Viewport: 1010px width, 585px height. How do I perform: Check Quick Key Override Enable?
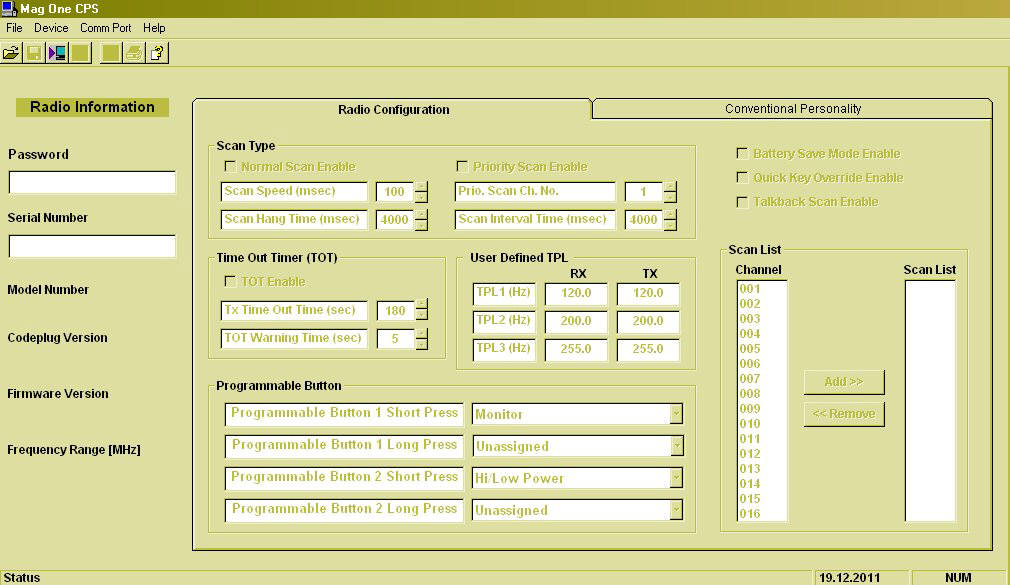742,177
